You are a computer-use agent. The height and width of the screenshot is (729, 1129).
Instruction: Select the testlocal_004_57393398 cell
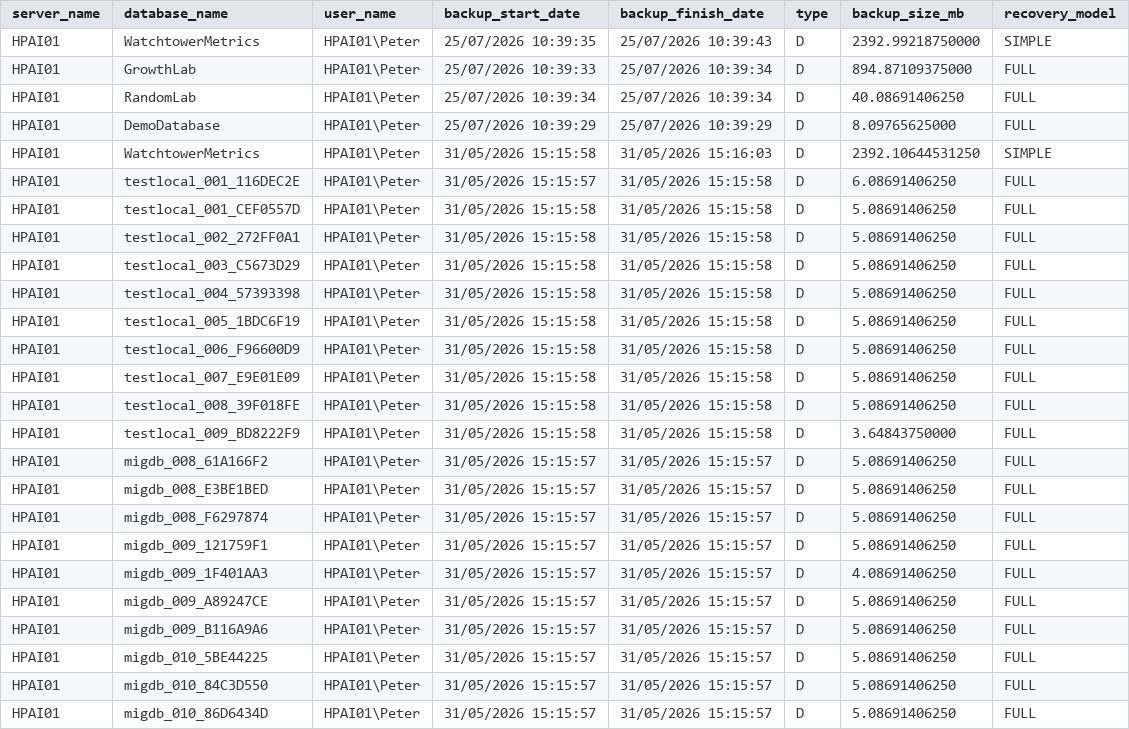click(212, 294)
